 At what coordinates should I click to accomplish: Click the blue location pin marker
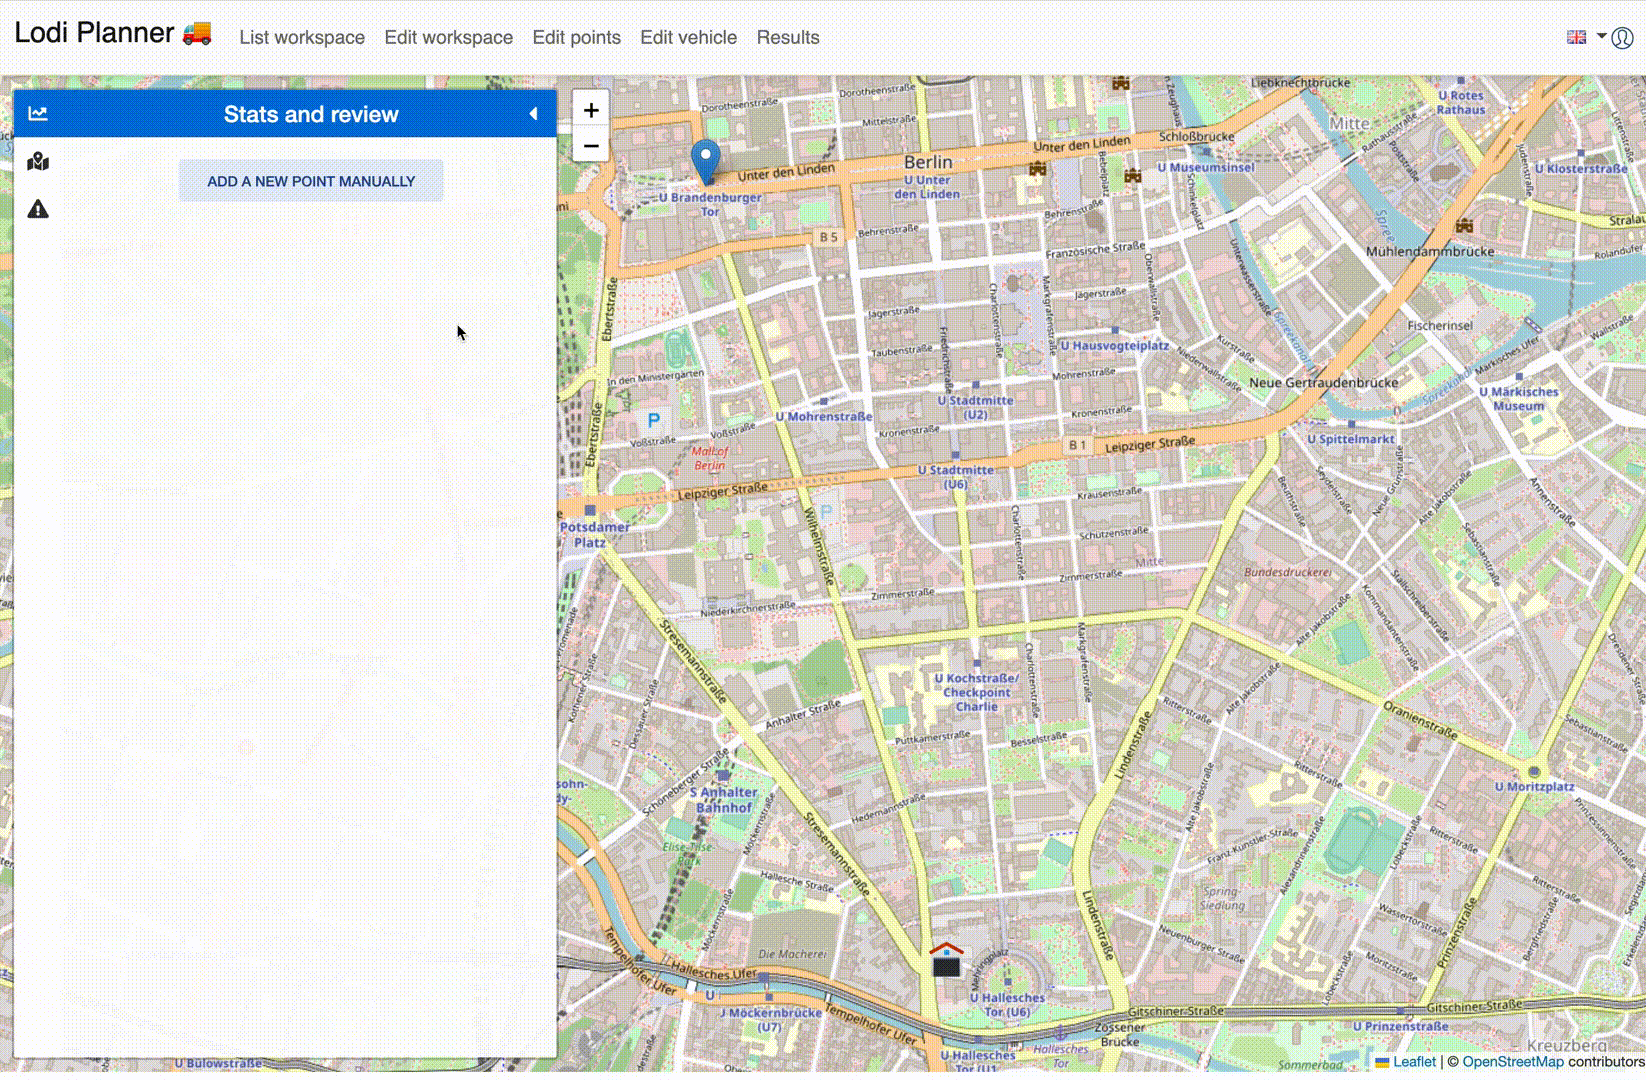coord(705,160)
